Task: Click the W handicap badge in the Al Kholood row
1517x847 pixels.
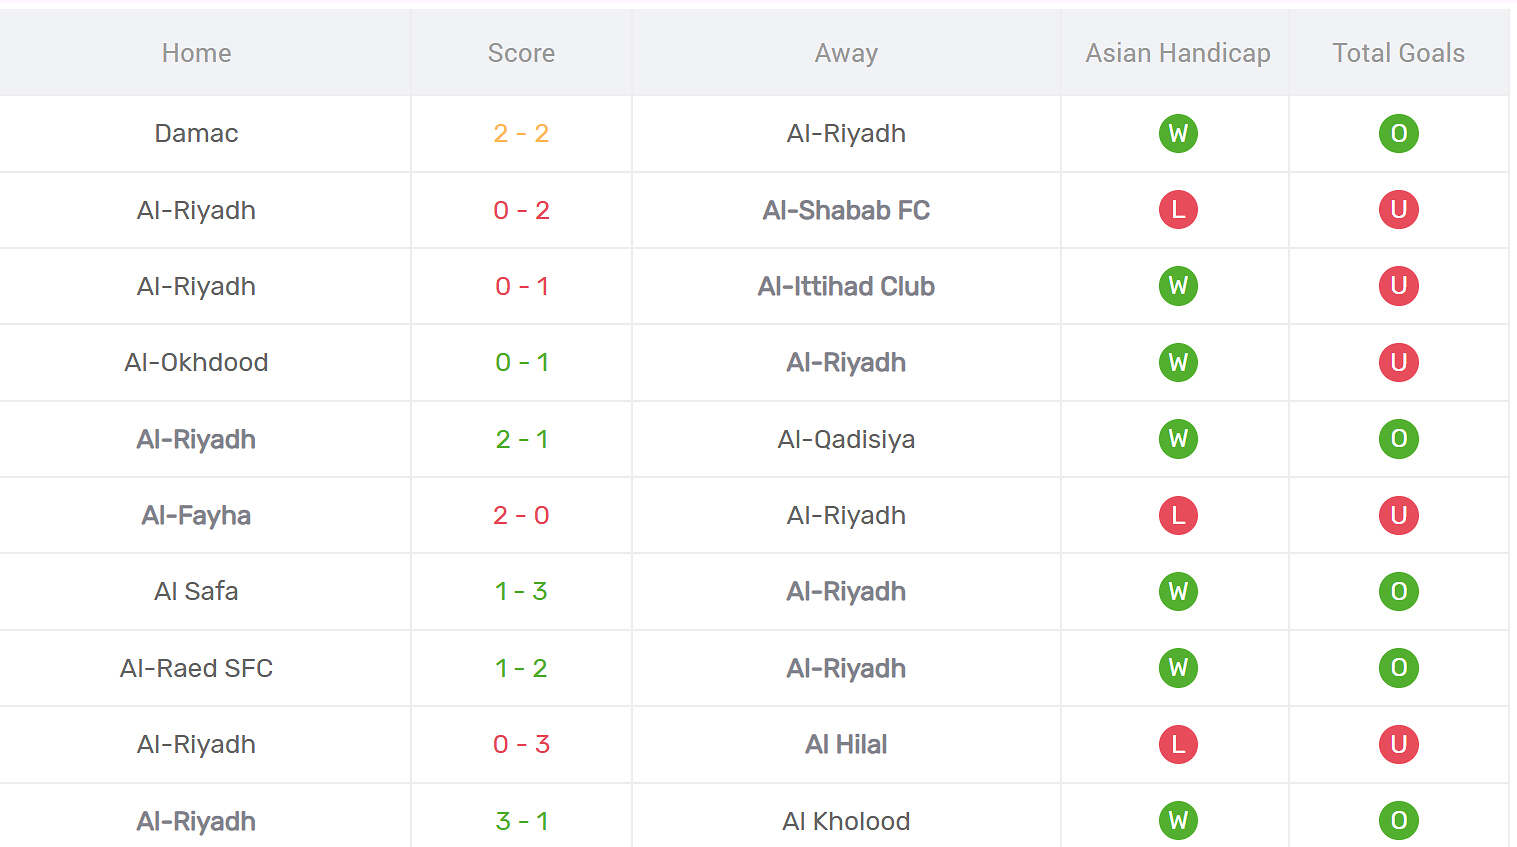Action: click(1178, 821)
